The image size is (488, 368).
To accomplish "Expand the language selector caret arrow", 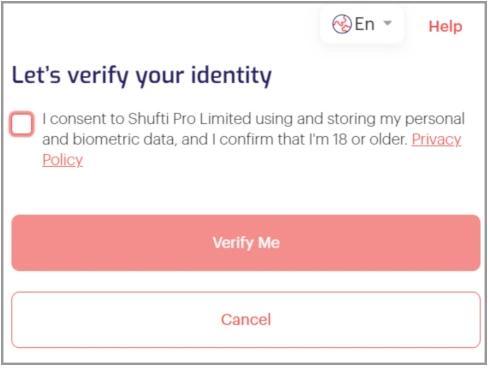I will [x=387, y=23].
